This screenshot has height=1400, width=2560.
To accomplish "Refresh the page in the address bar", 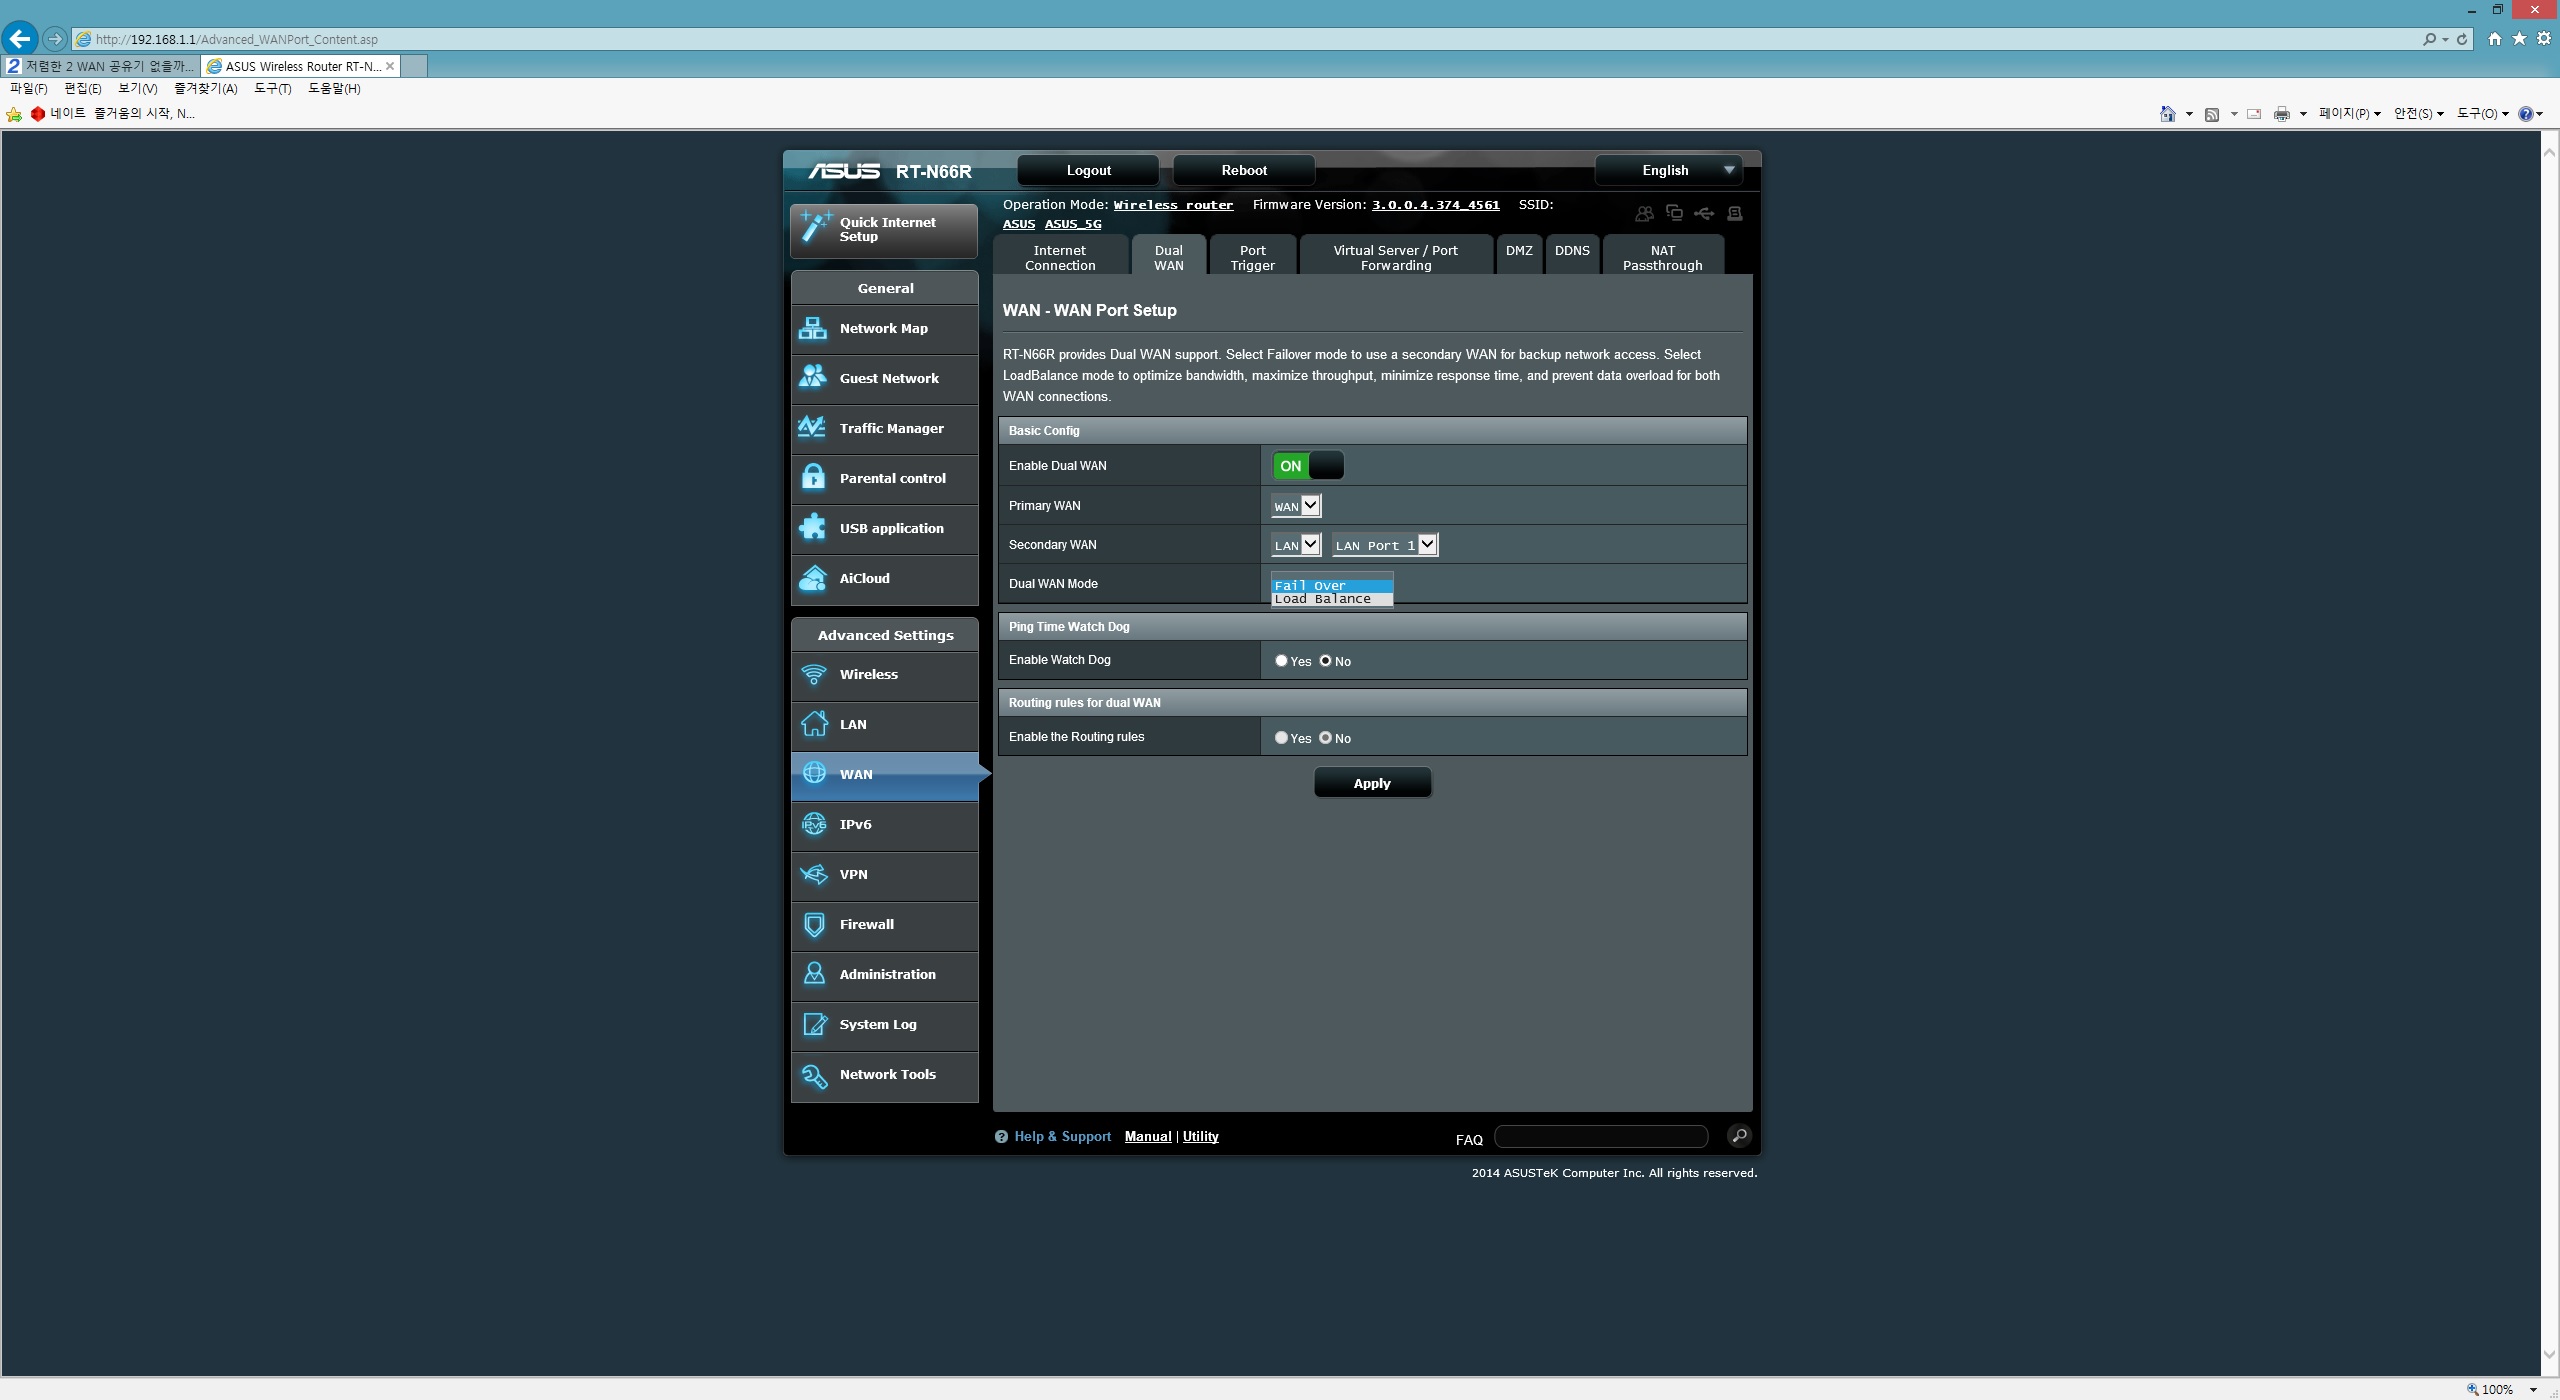I will 2462,39.
